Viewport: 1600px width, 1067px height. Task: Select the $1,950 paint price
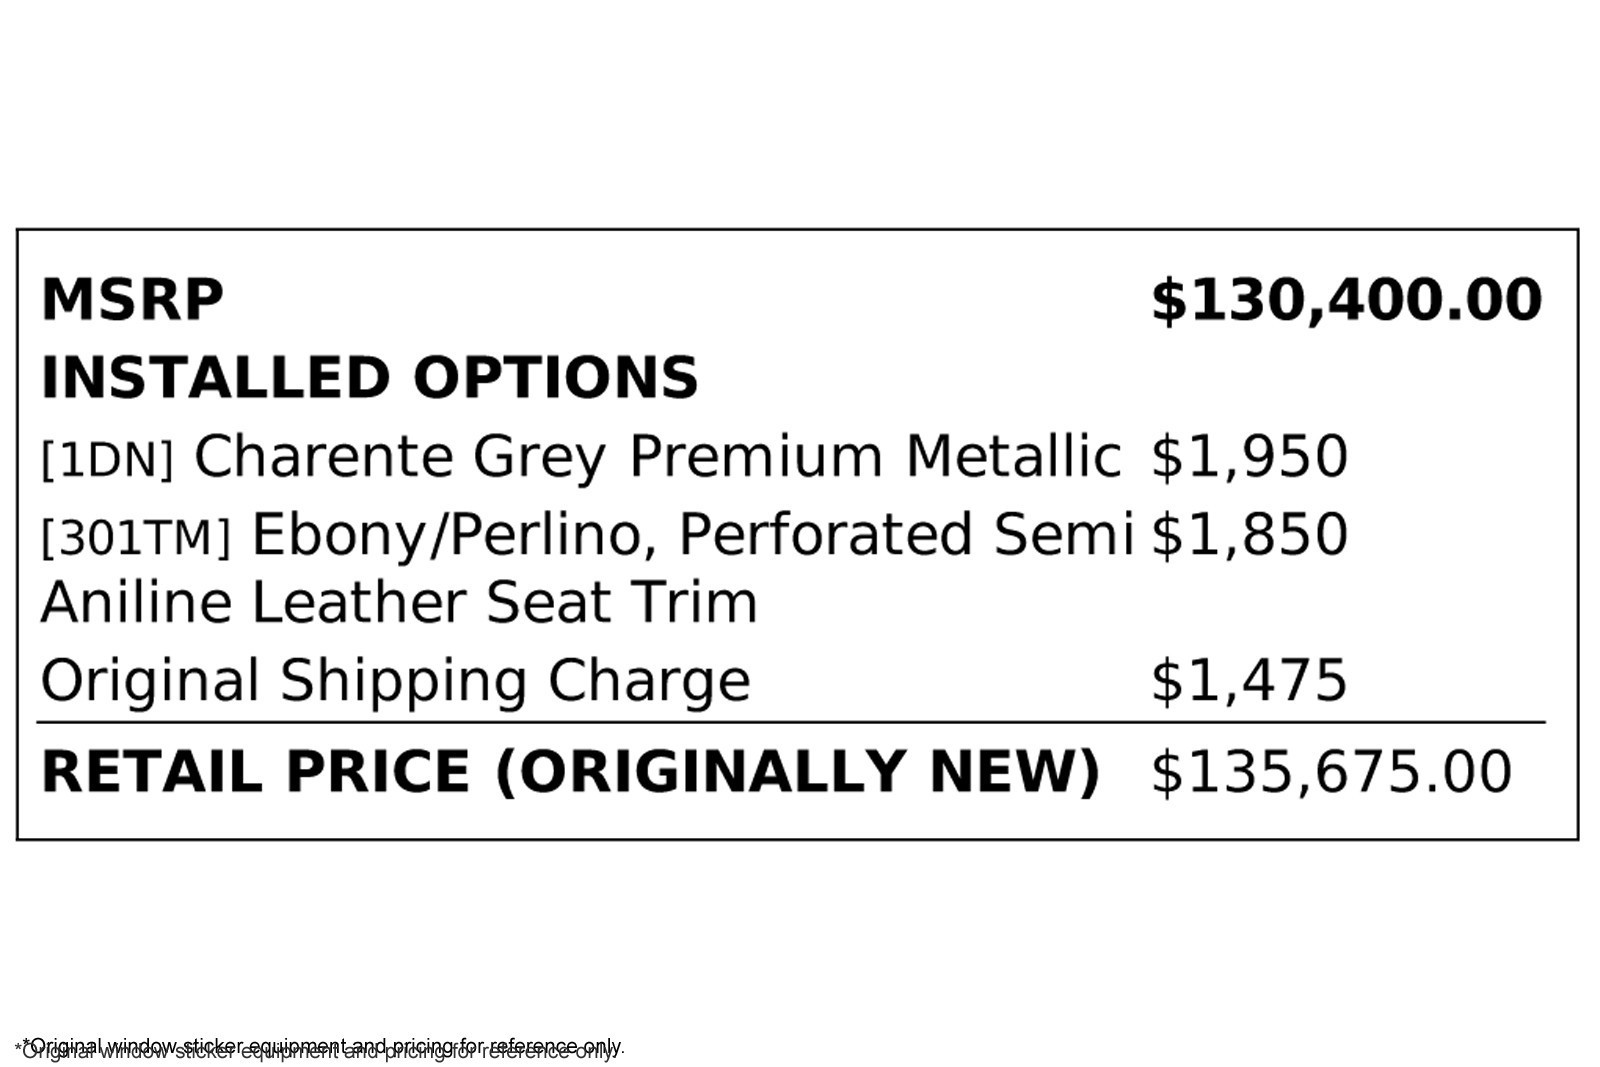[1249, 456]
